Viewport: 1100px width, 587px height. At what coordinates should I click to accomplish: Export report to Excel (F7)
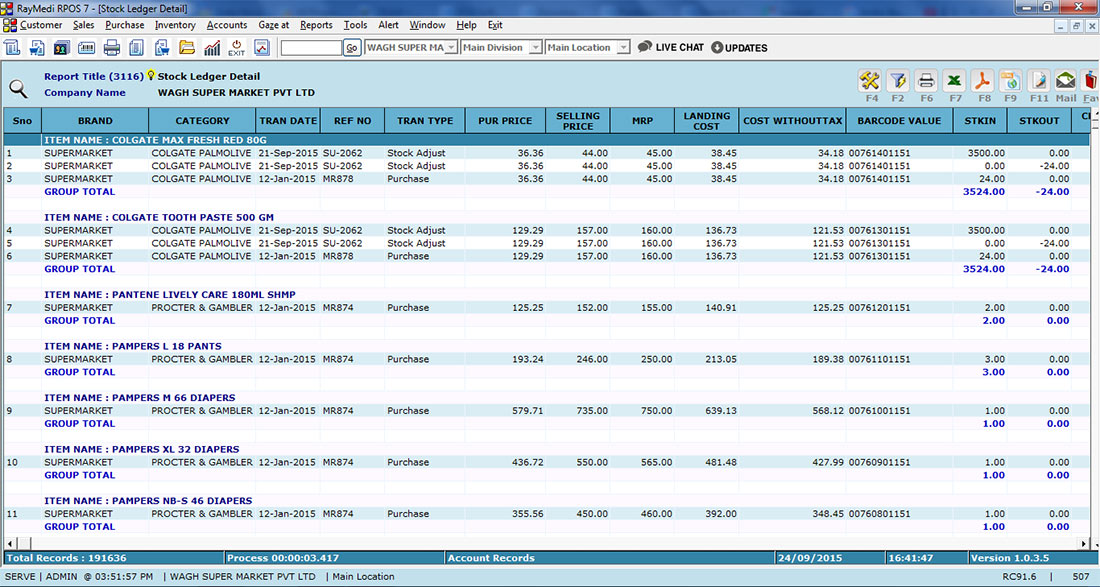tap(954, 81)
